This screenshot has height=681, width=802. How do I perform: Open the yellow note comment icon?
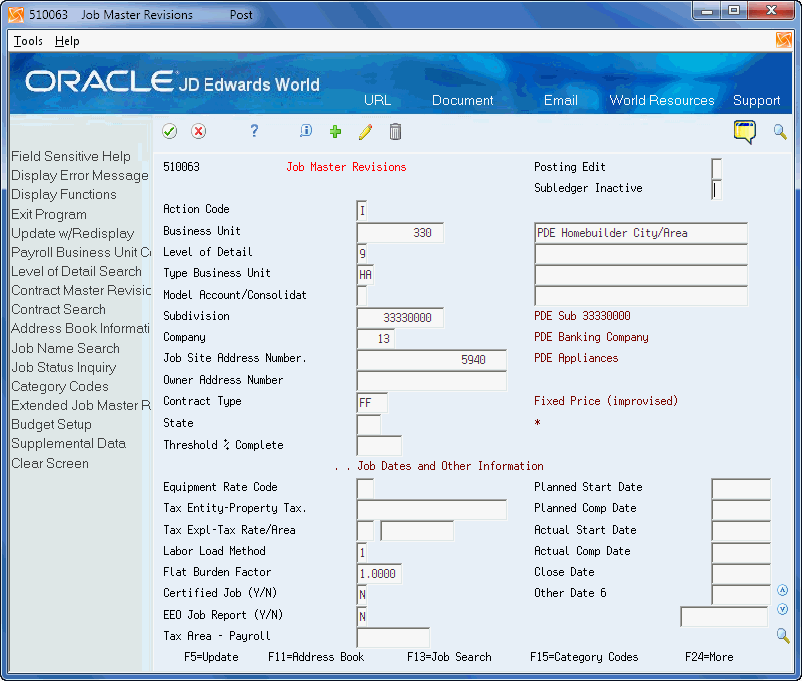point(744,132)
